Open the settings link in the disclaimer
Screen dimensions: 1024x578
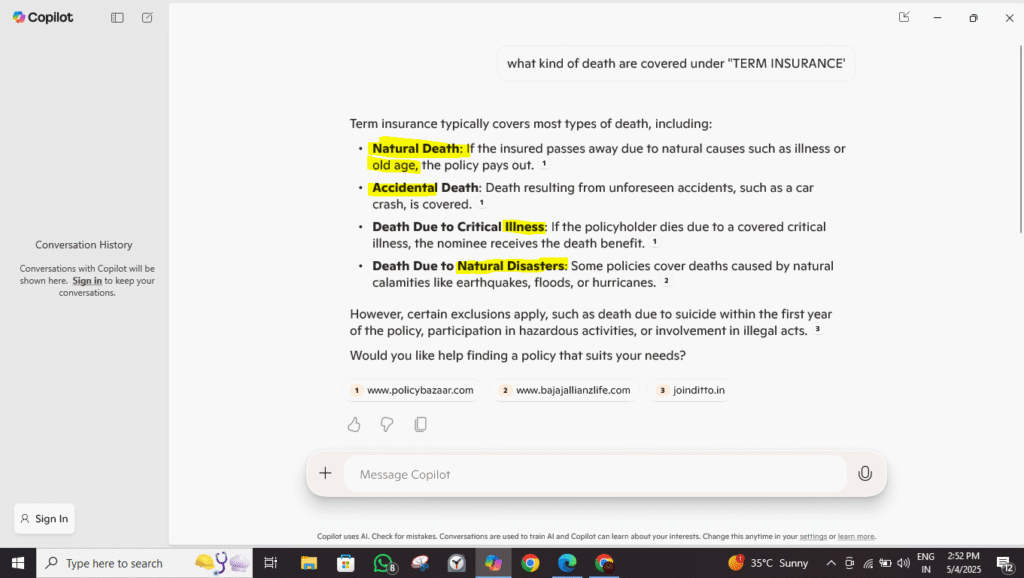tap(813, 536)
